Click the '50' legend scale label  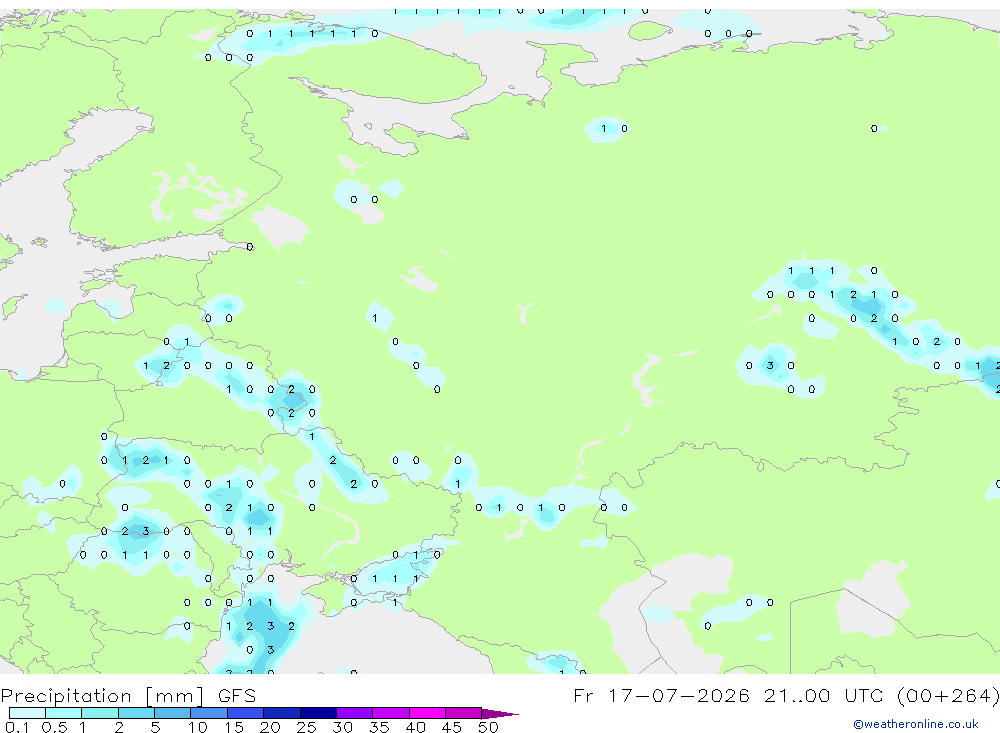tap(489, 727)
